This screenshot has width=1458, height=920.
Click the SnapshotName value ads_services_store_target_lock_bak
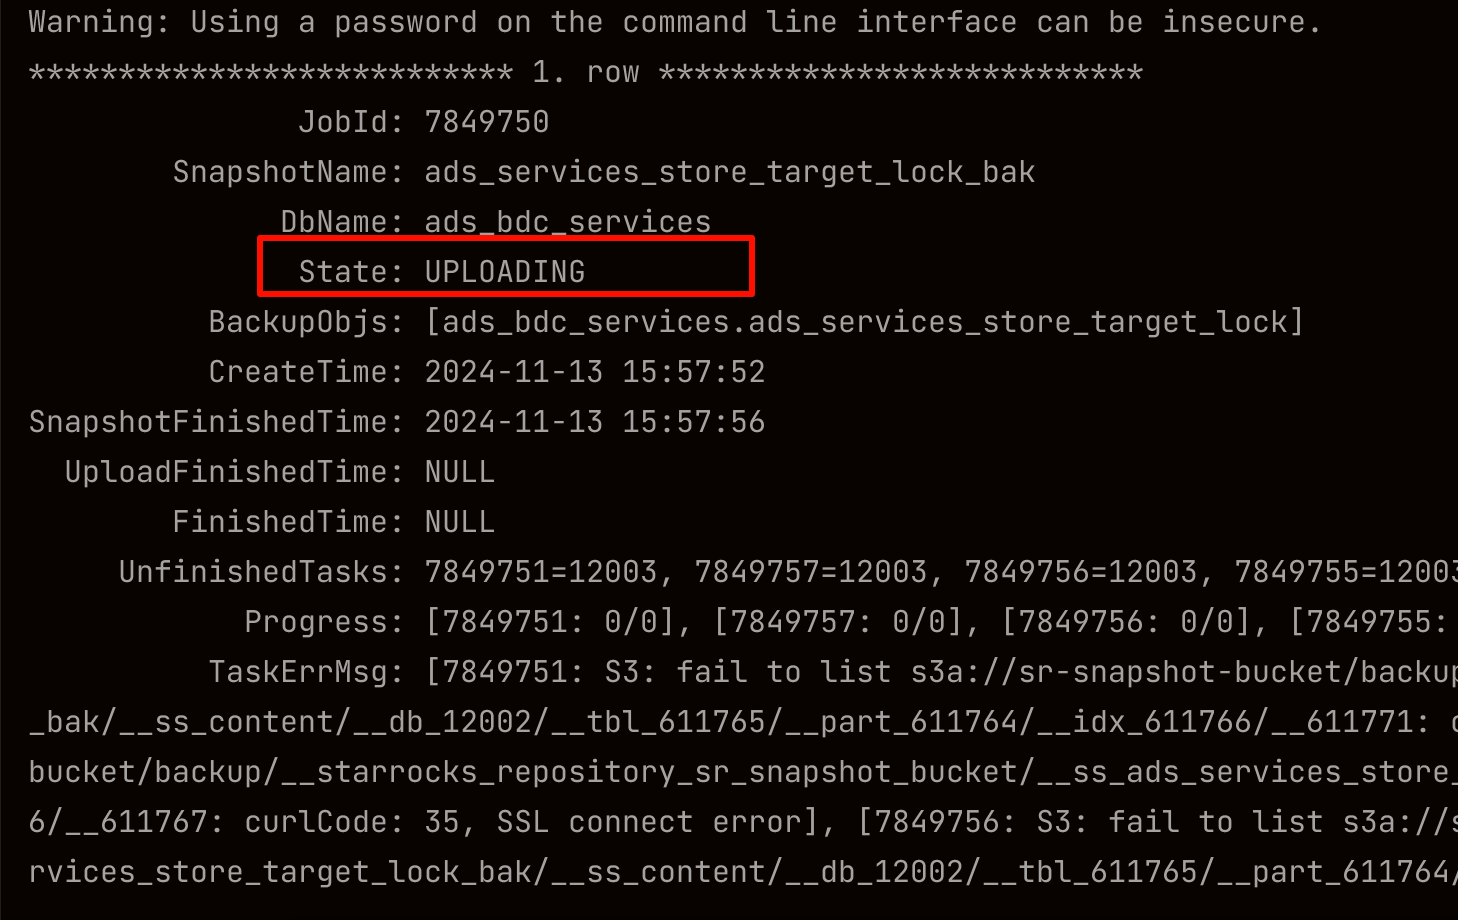click(730, 172)
